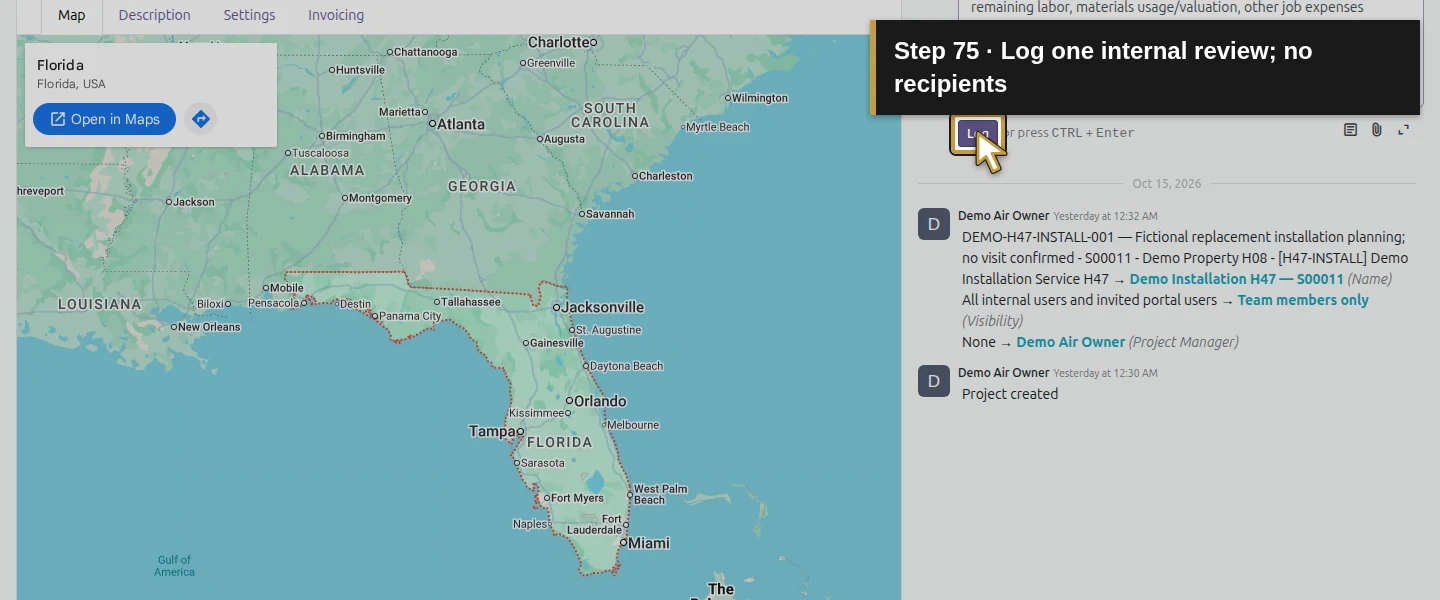The width and height of the screenshot is (1440, 600).
Task: Click the New Orleans label on the map
Action: point(209,327)
